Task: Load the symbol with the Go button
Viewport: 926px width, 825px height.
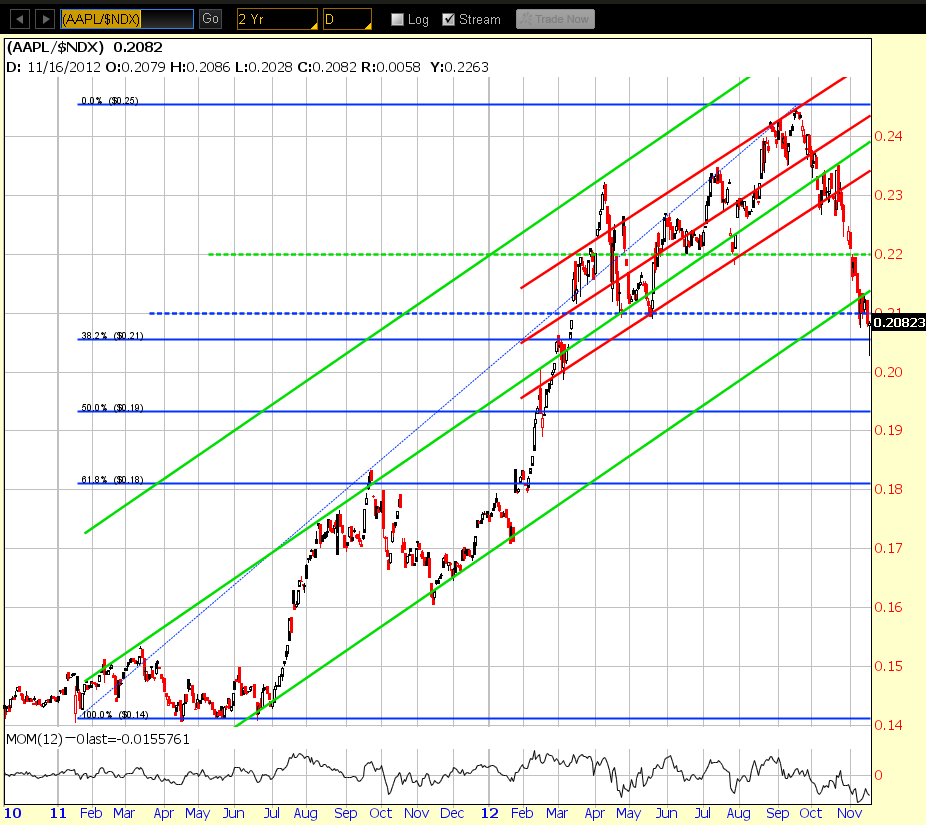Action: click(210, 19)
